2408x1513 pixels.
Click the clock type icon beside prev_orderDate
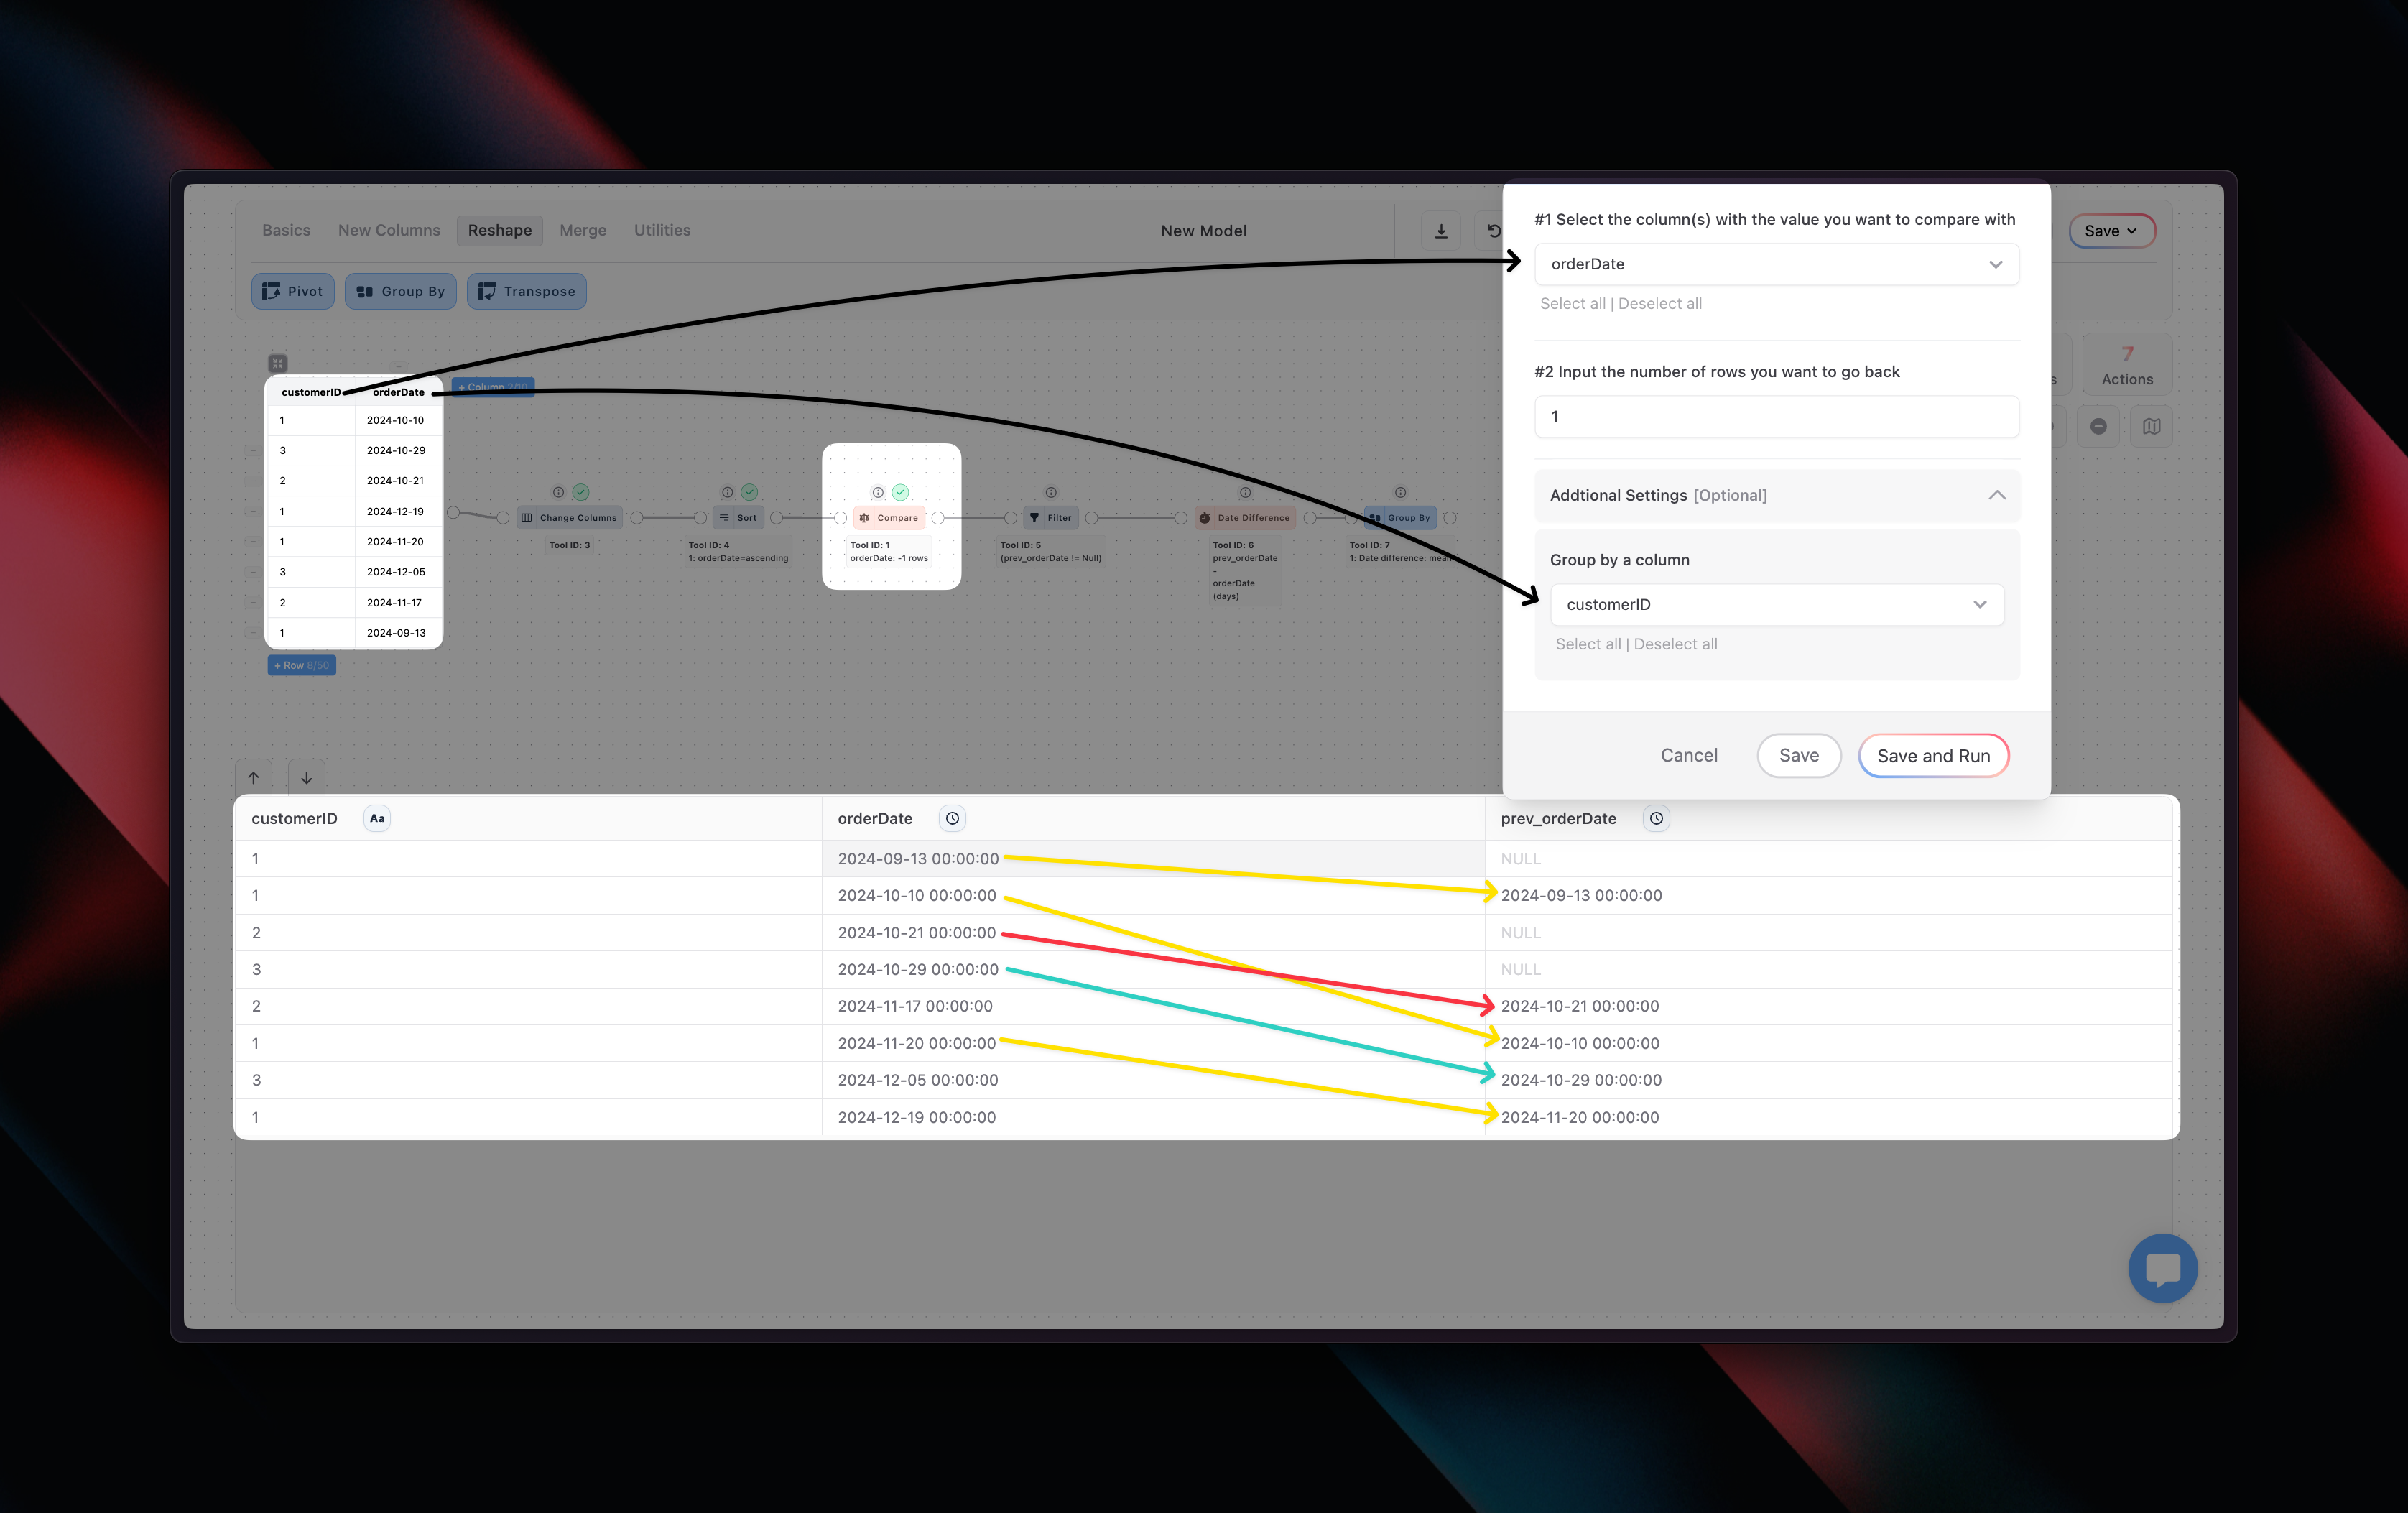(x=1656, y=818)
